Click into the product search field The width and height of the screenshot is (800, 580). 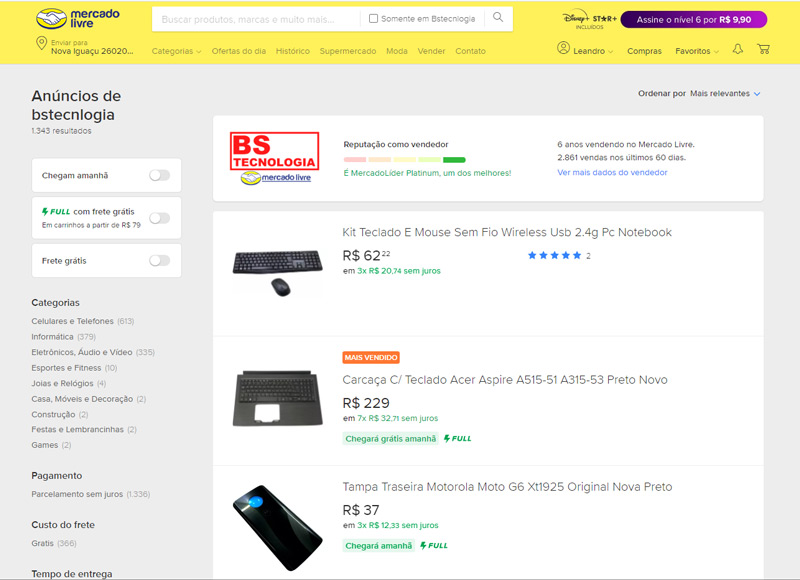[x=255, y=19]
